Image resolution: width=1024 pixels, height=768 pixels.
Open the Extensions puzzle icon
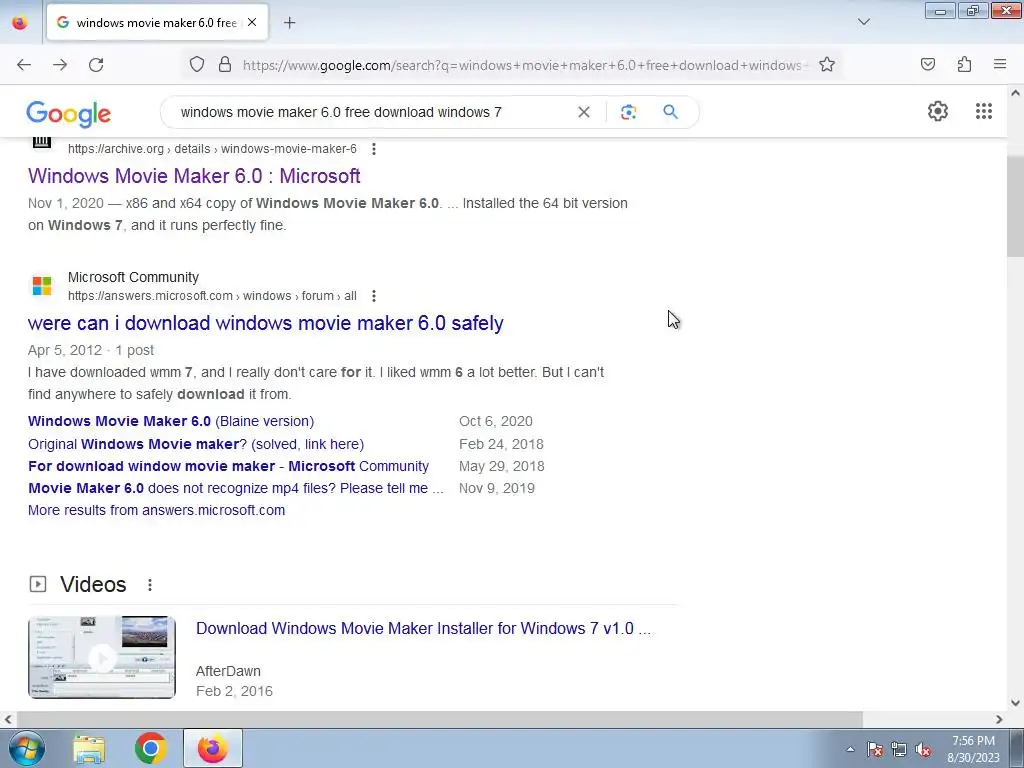click(x=964, y=65)
